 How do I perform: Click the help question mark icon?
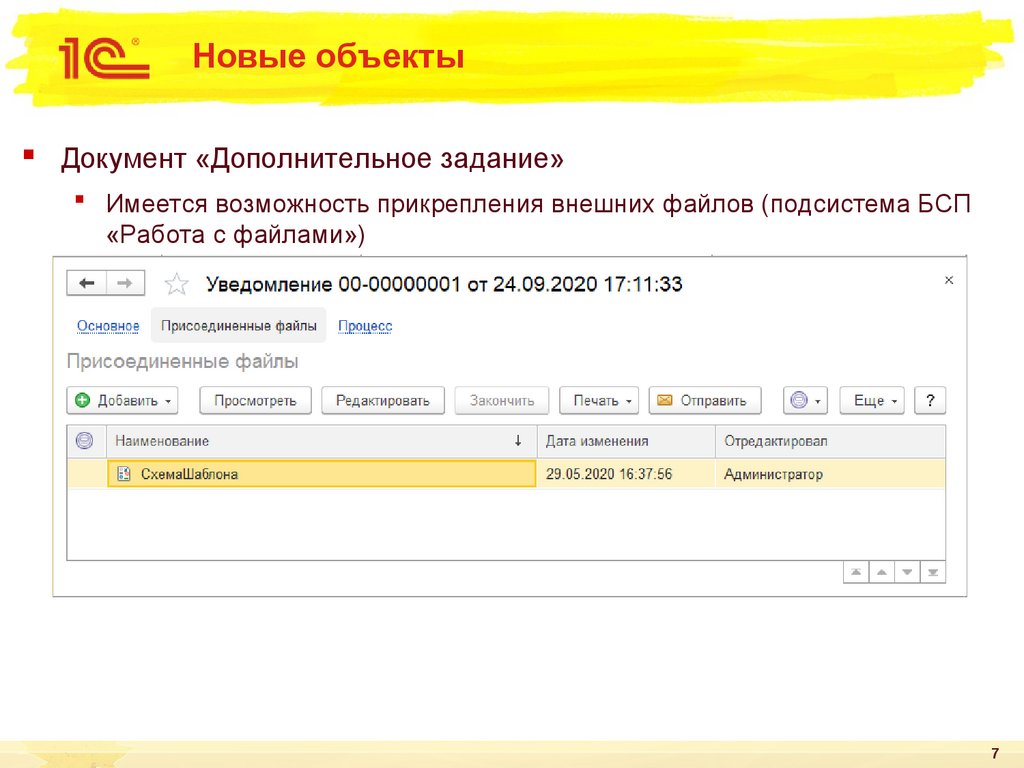(x=929, y=400)
